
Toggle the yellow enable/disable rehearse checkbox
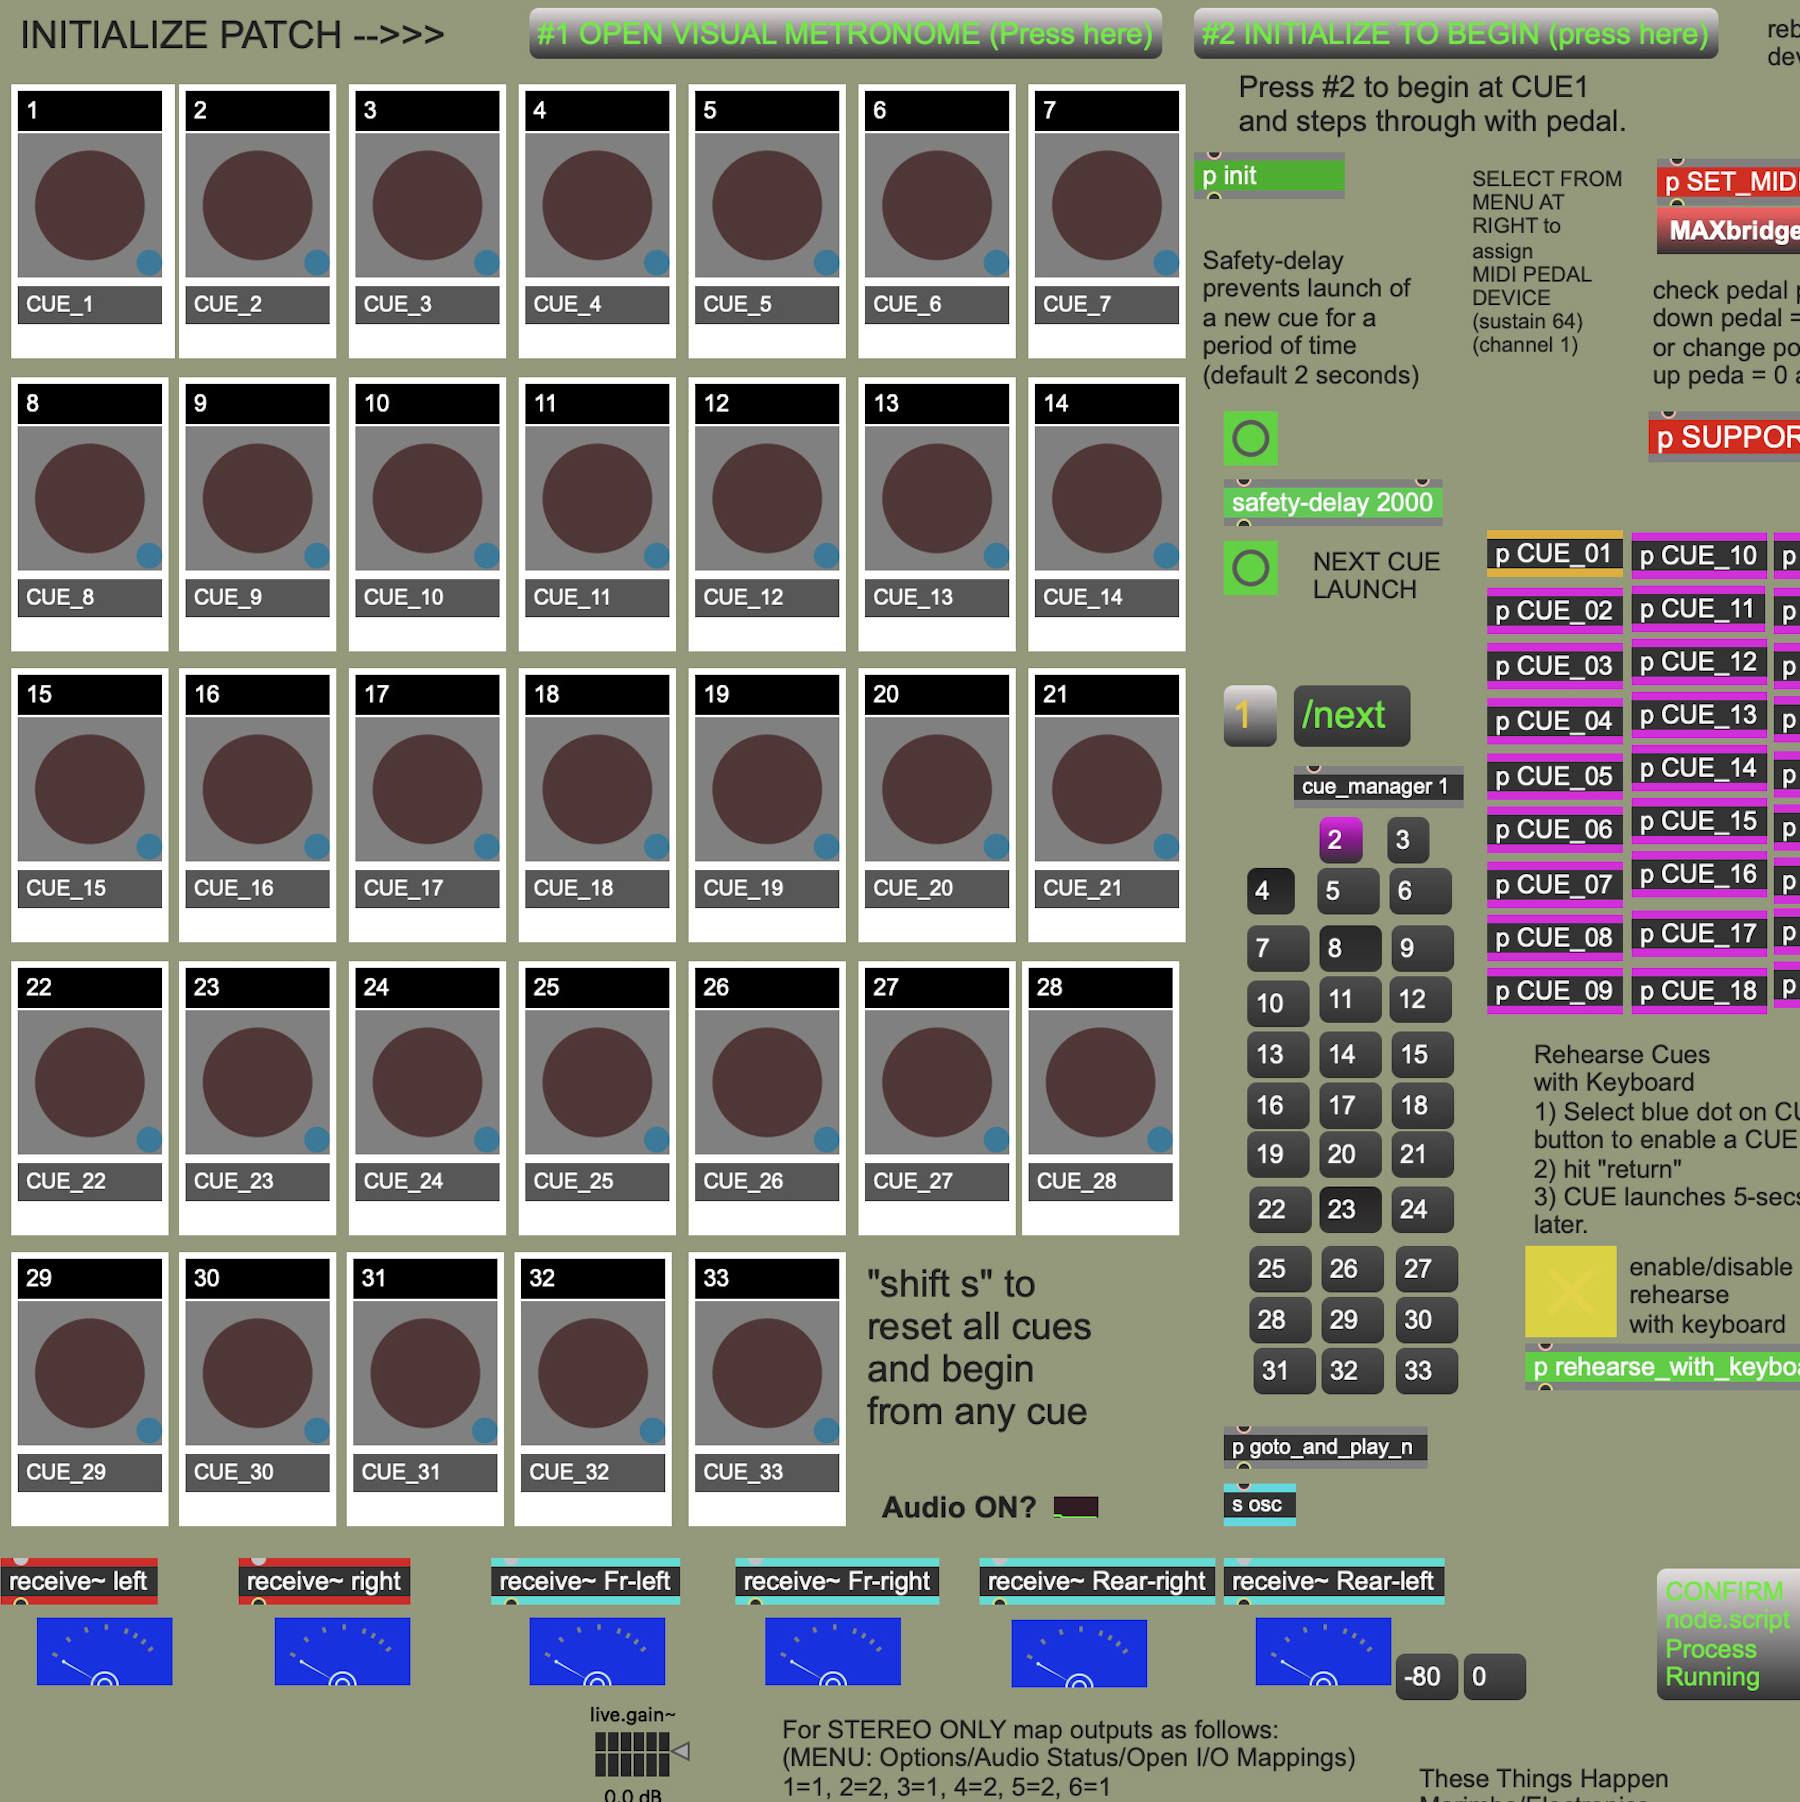1570,1292
